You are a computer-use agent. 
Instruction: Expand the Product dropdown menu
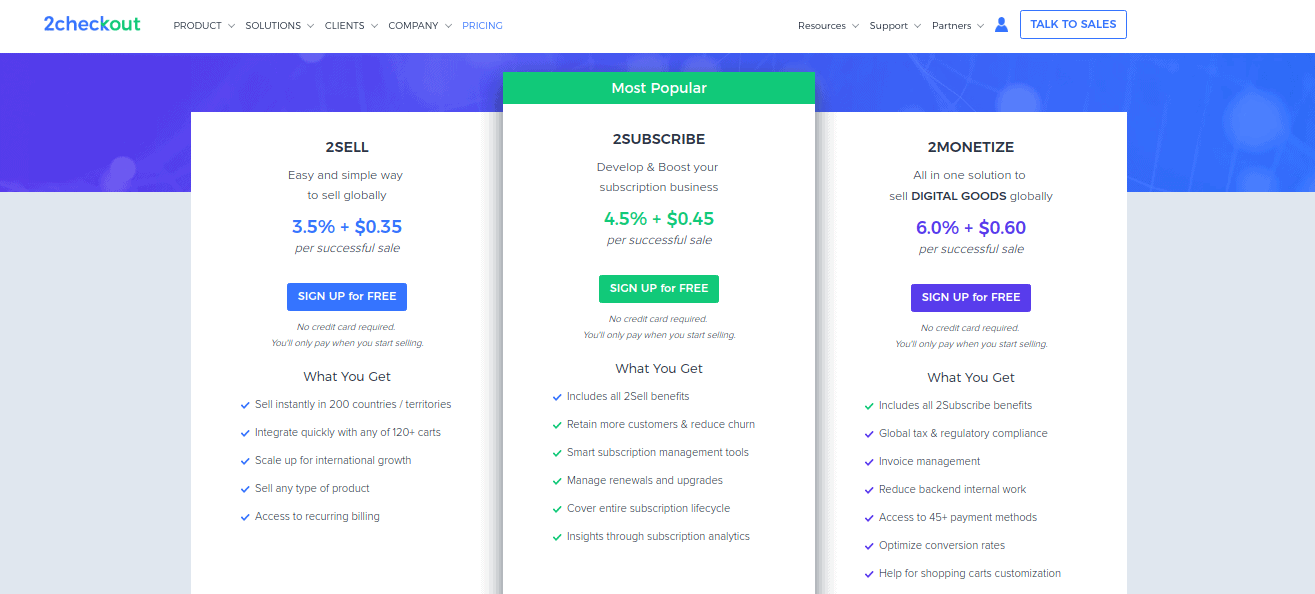click(204, 26)
